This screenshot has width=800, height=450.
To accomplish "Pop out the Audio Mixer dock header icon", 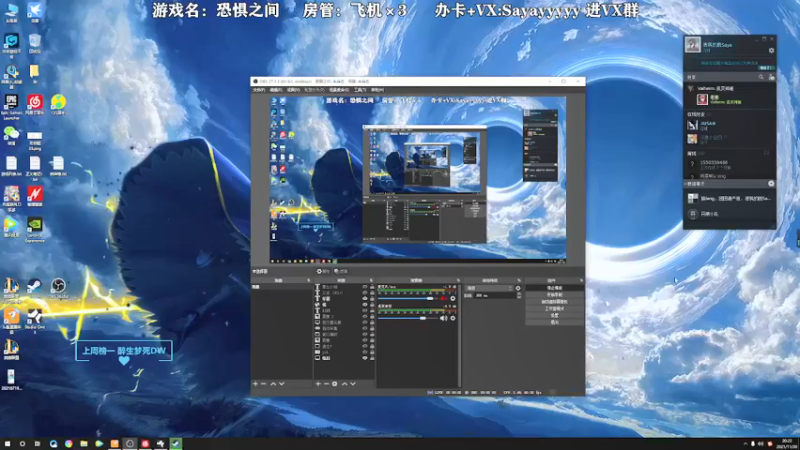I will (458, 280).
